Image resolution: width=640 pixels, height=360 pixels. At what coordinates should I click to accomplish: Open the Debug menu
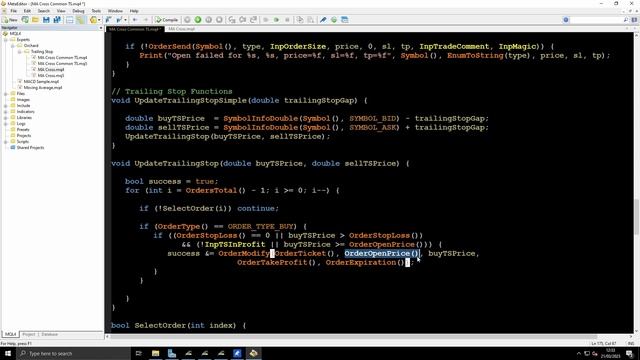tap(78, 11)
